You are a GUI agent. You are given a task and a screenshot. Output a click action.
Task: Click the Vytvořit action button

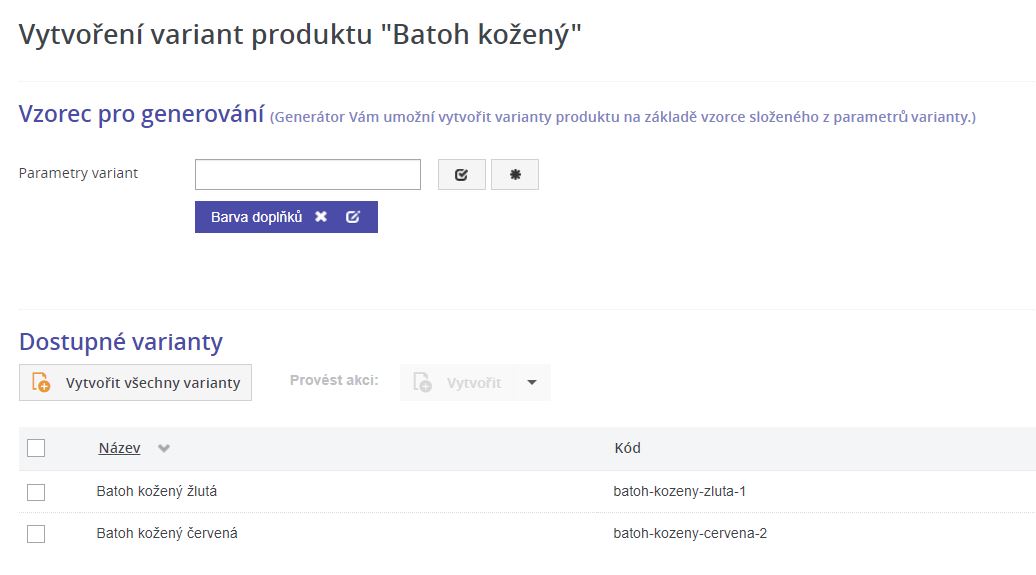coord(457,383)
